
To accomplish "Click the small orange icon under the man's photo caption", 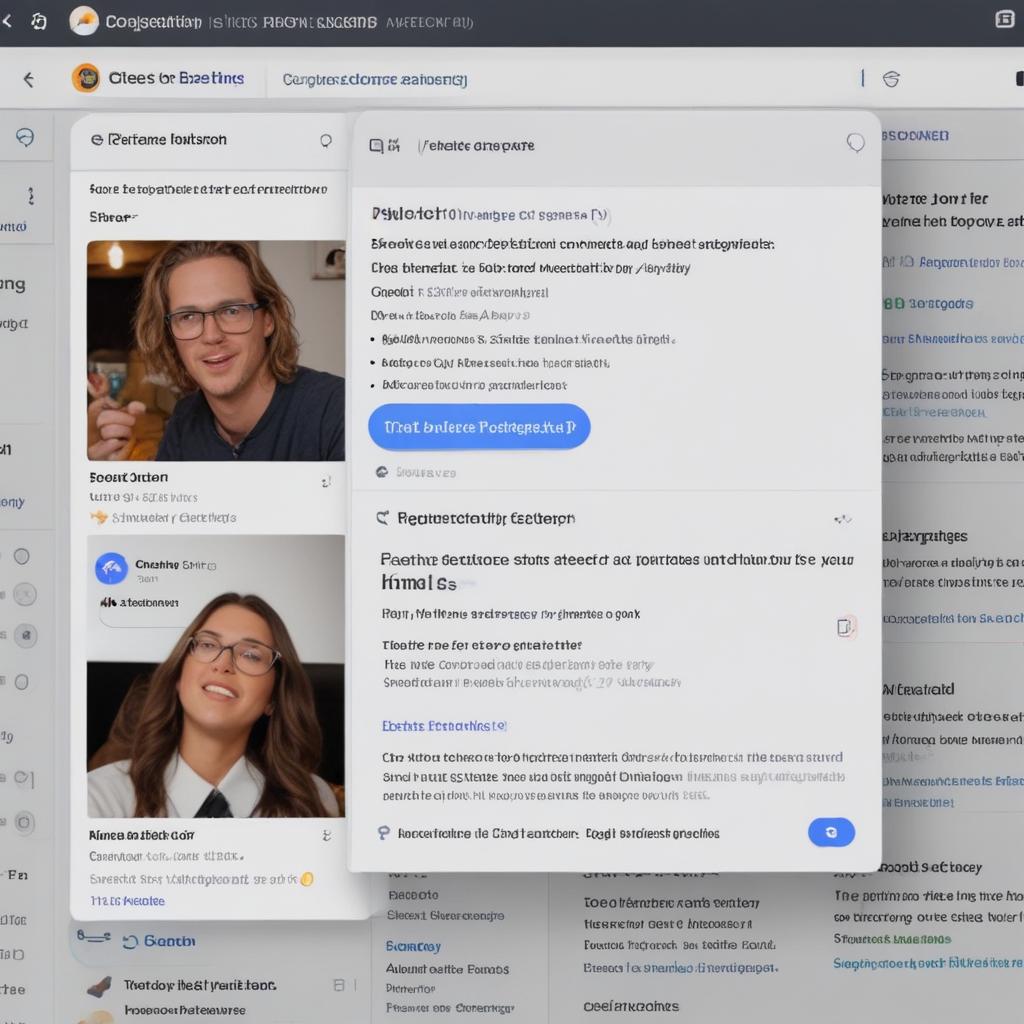I will [99, 518].
